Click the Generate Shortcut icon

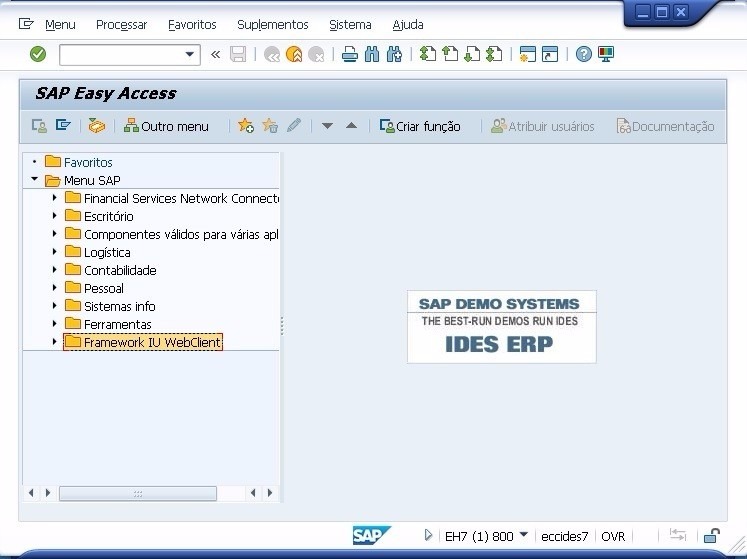550,54
